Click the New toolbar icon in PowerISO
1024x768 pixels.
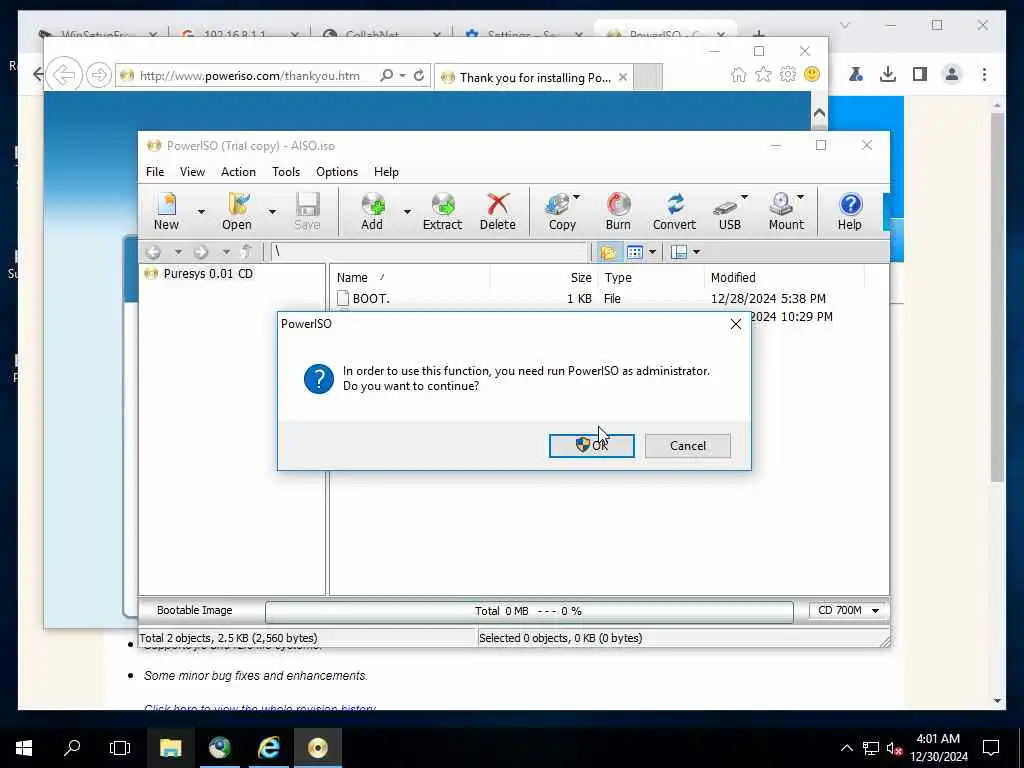(167, 211)
